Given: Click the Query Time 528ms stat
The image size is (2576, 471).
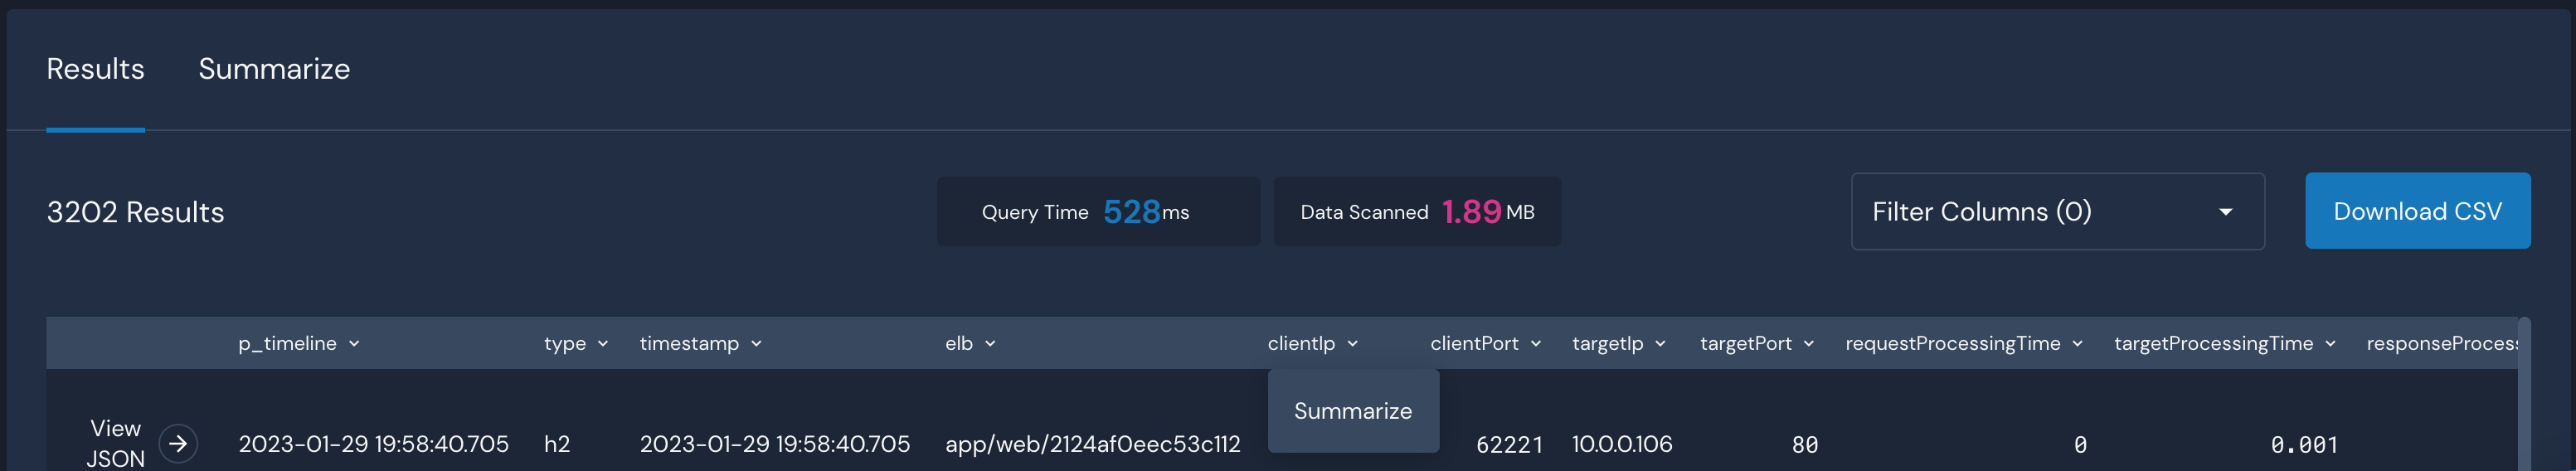Looking at the screenshot, I should (1098, 211).
